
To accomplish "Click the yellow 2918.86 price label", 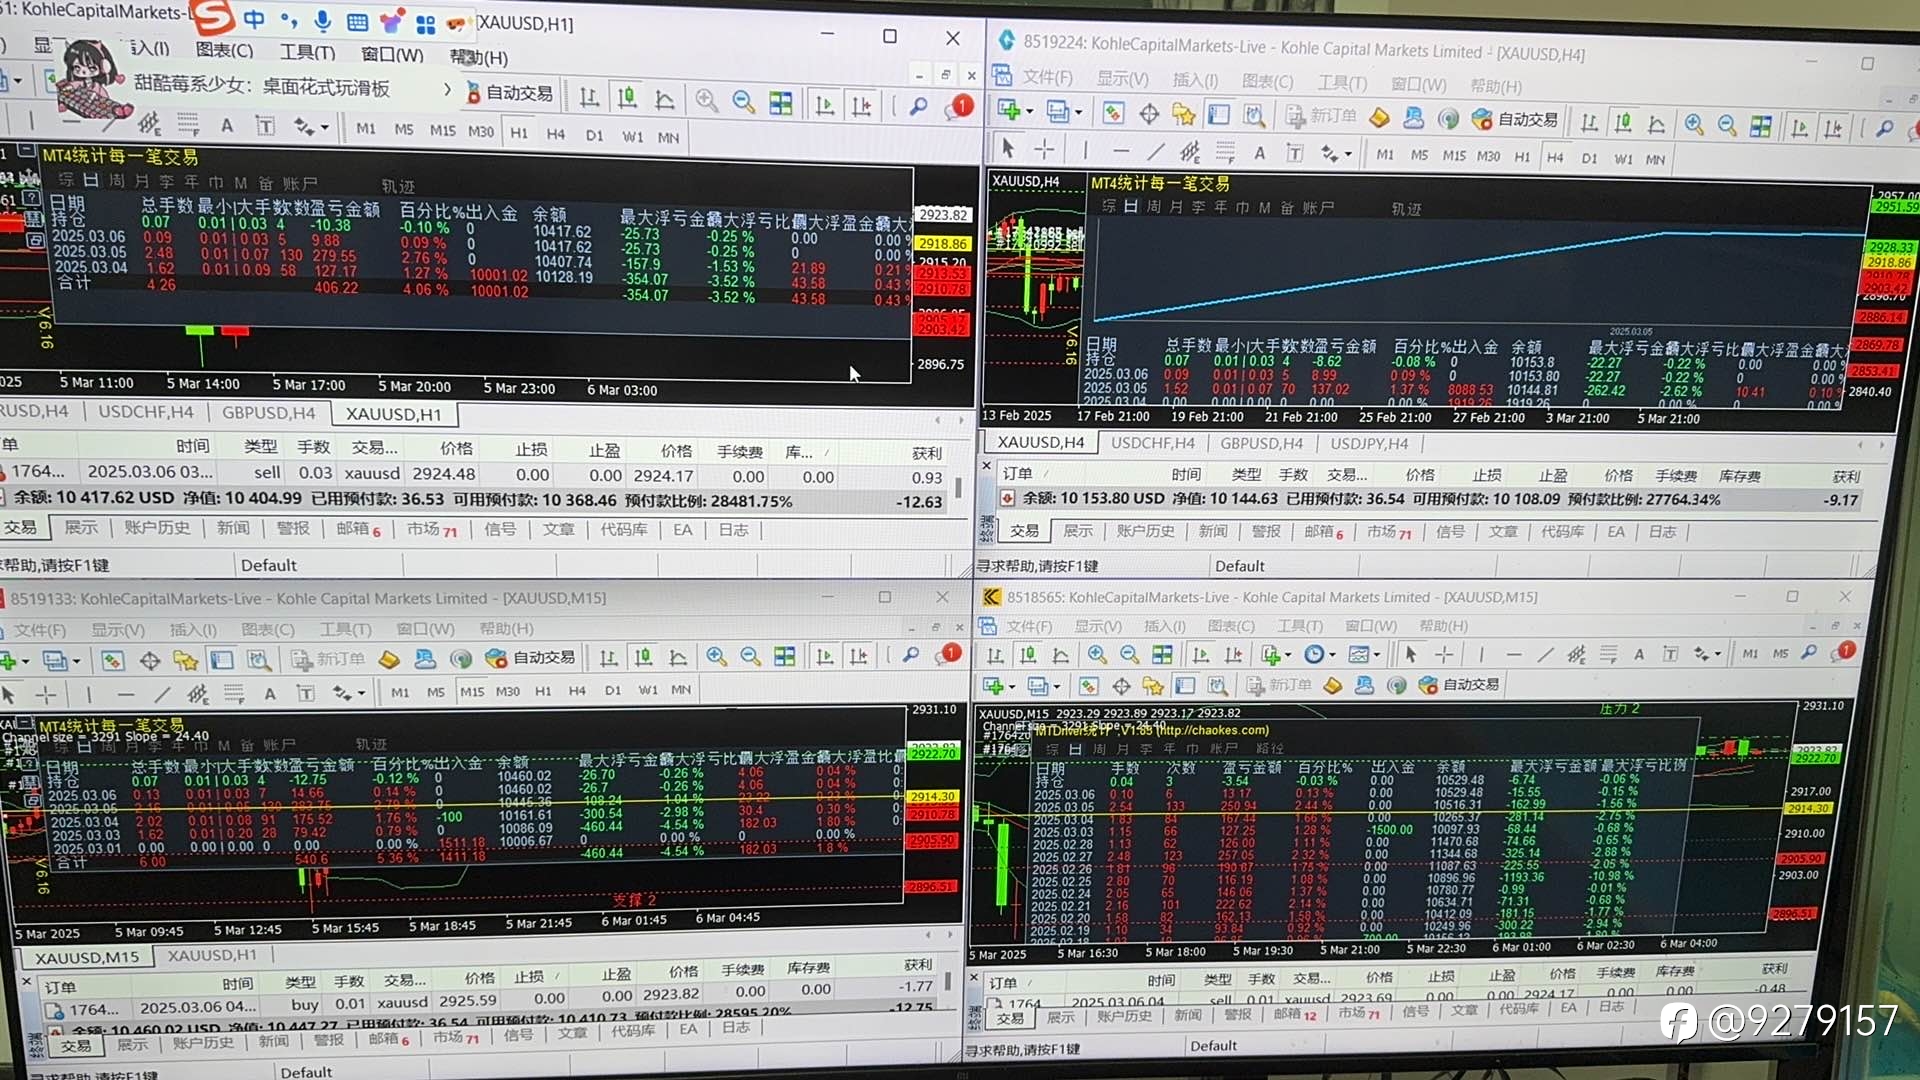I will coord(942,243).
